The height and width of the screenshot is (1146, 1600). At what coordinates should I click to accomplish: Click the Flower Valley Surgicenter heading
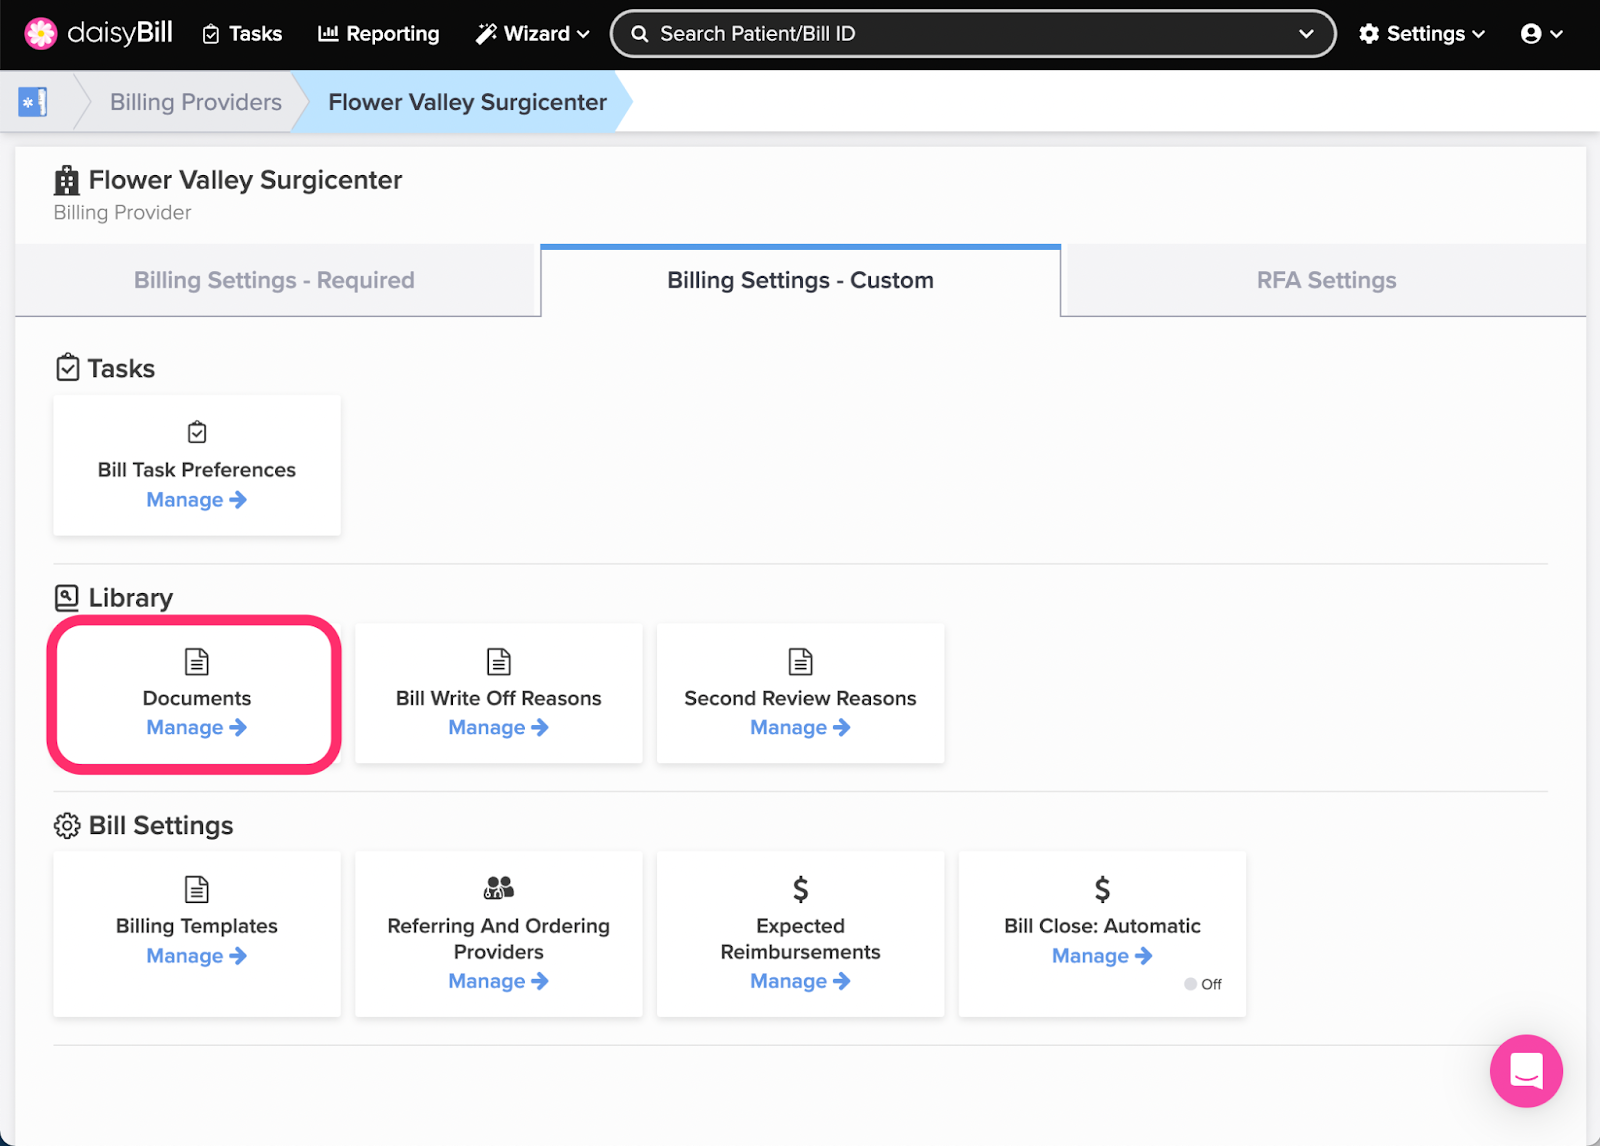point(245,180)
